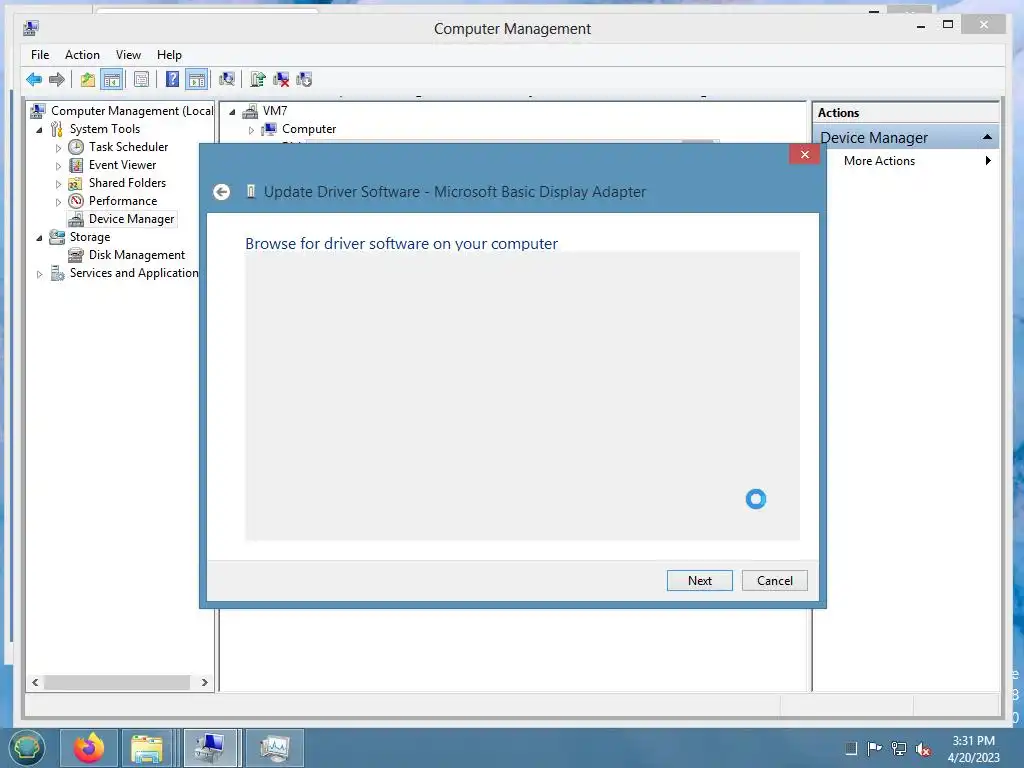
Task: Click Scan for hardware changes icon
Action: (x=227, y=80)
